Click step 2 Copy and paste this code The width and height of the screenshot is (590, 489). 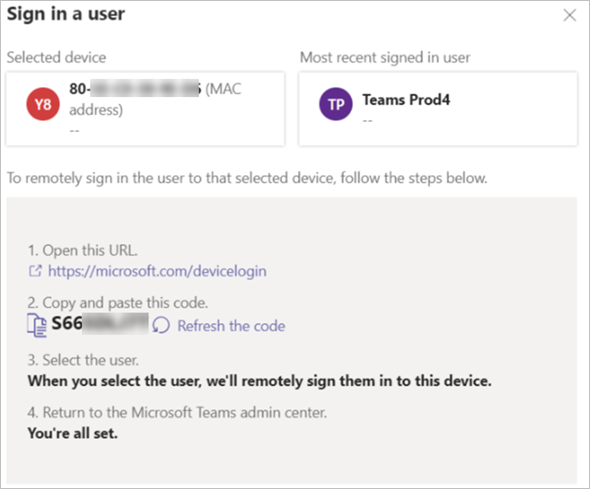point(118,303)
